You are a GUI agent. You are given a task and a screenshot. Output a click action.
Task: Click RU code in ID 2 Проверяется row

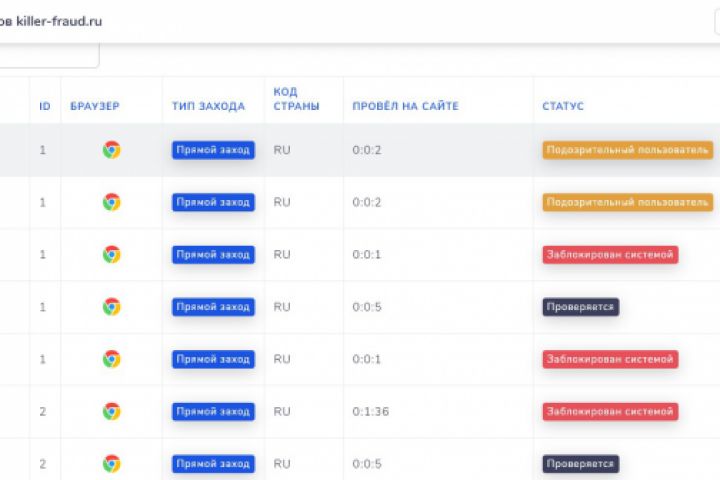point(282,463)
